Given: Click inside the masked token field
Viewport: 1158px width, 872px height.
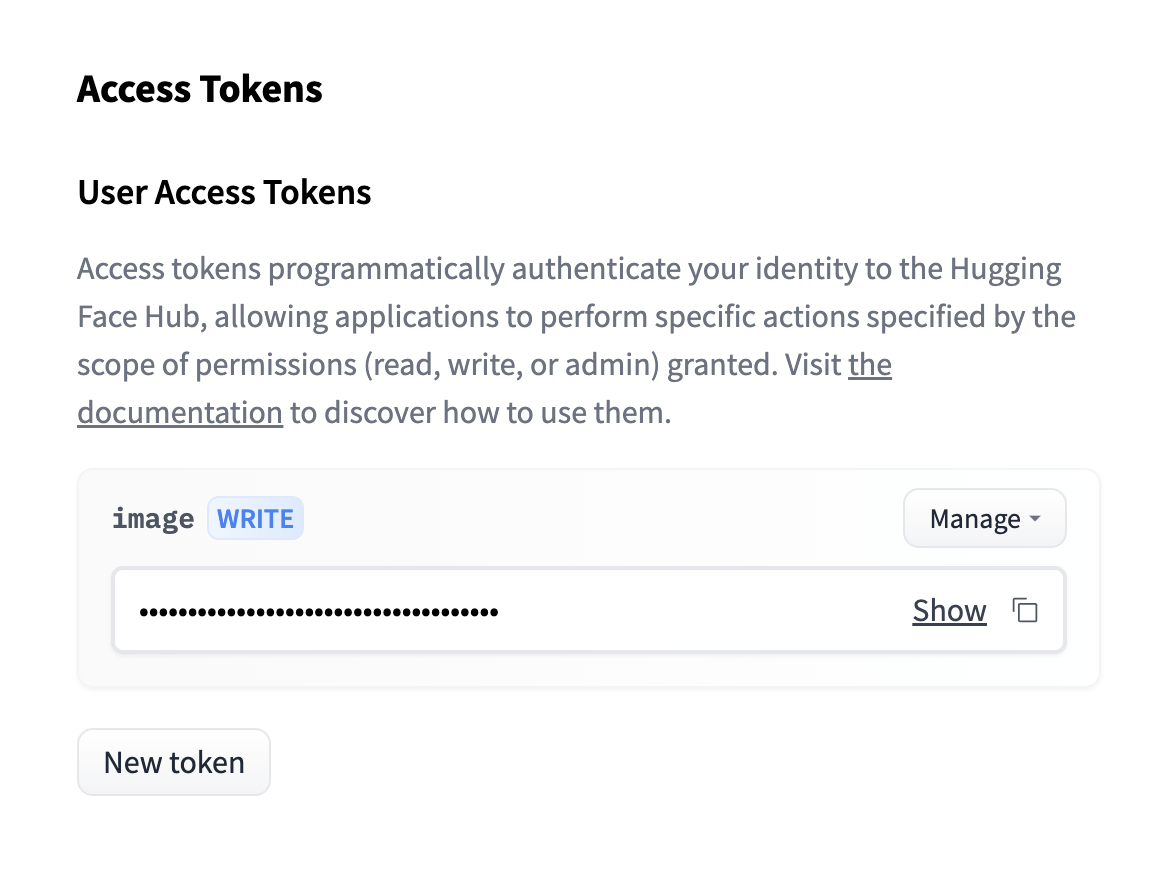Looking at the screenshot, I should [x=700, y=610].
